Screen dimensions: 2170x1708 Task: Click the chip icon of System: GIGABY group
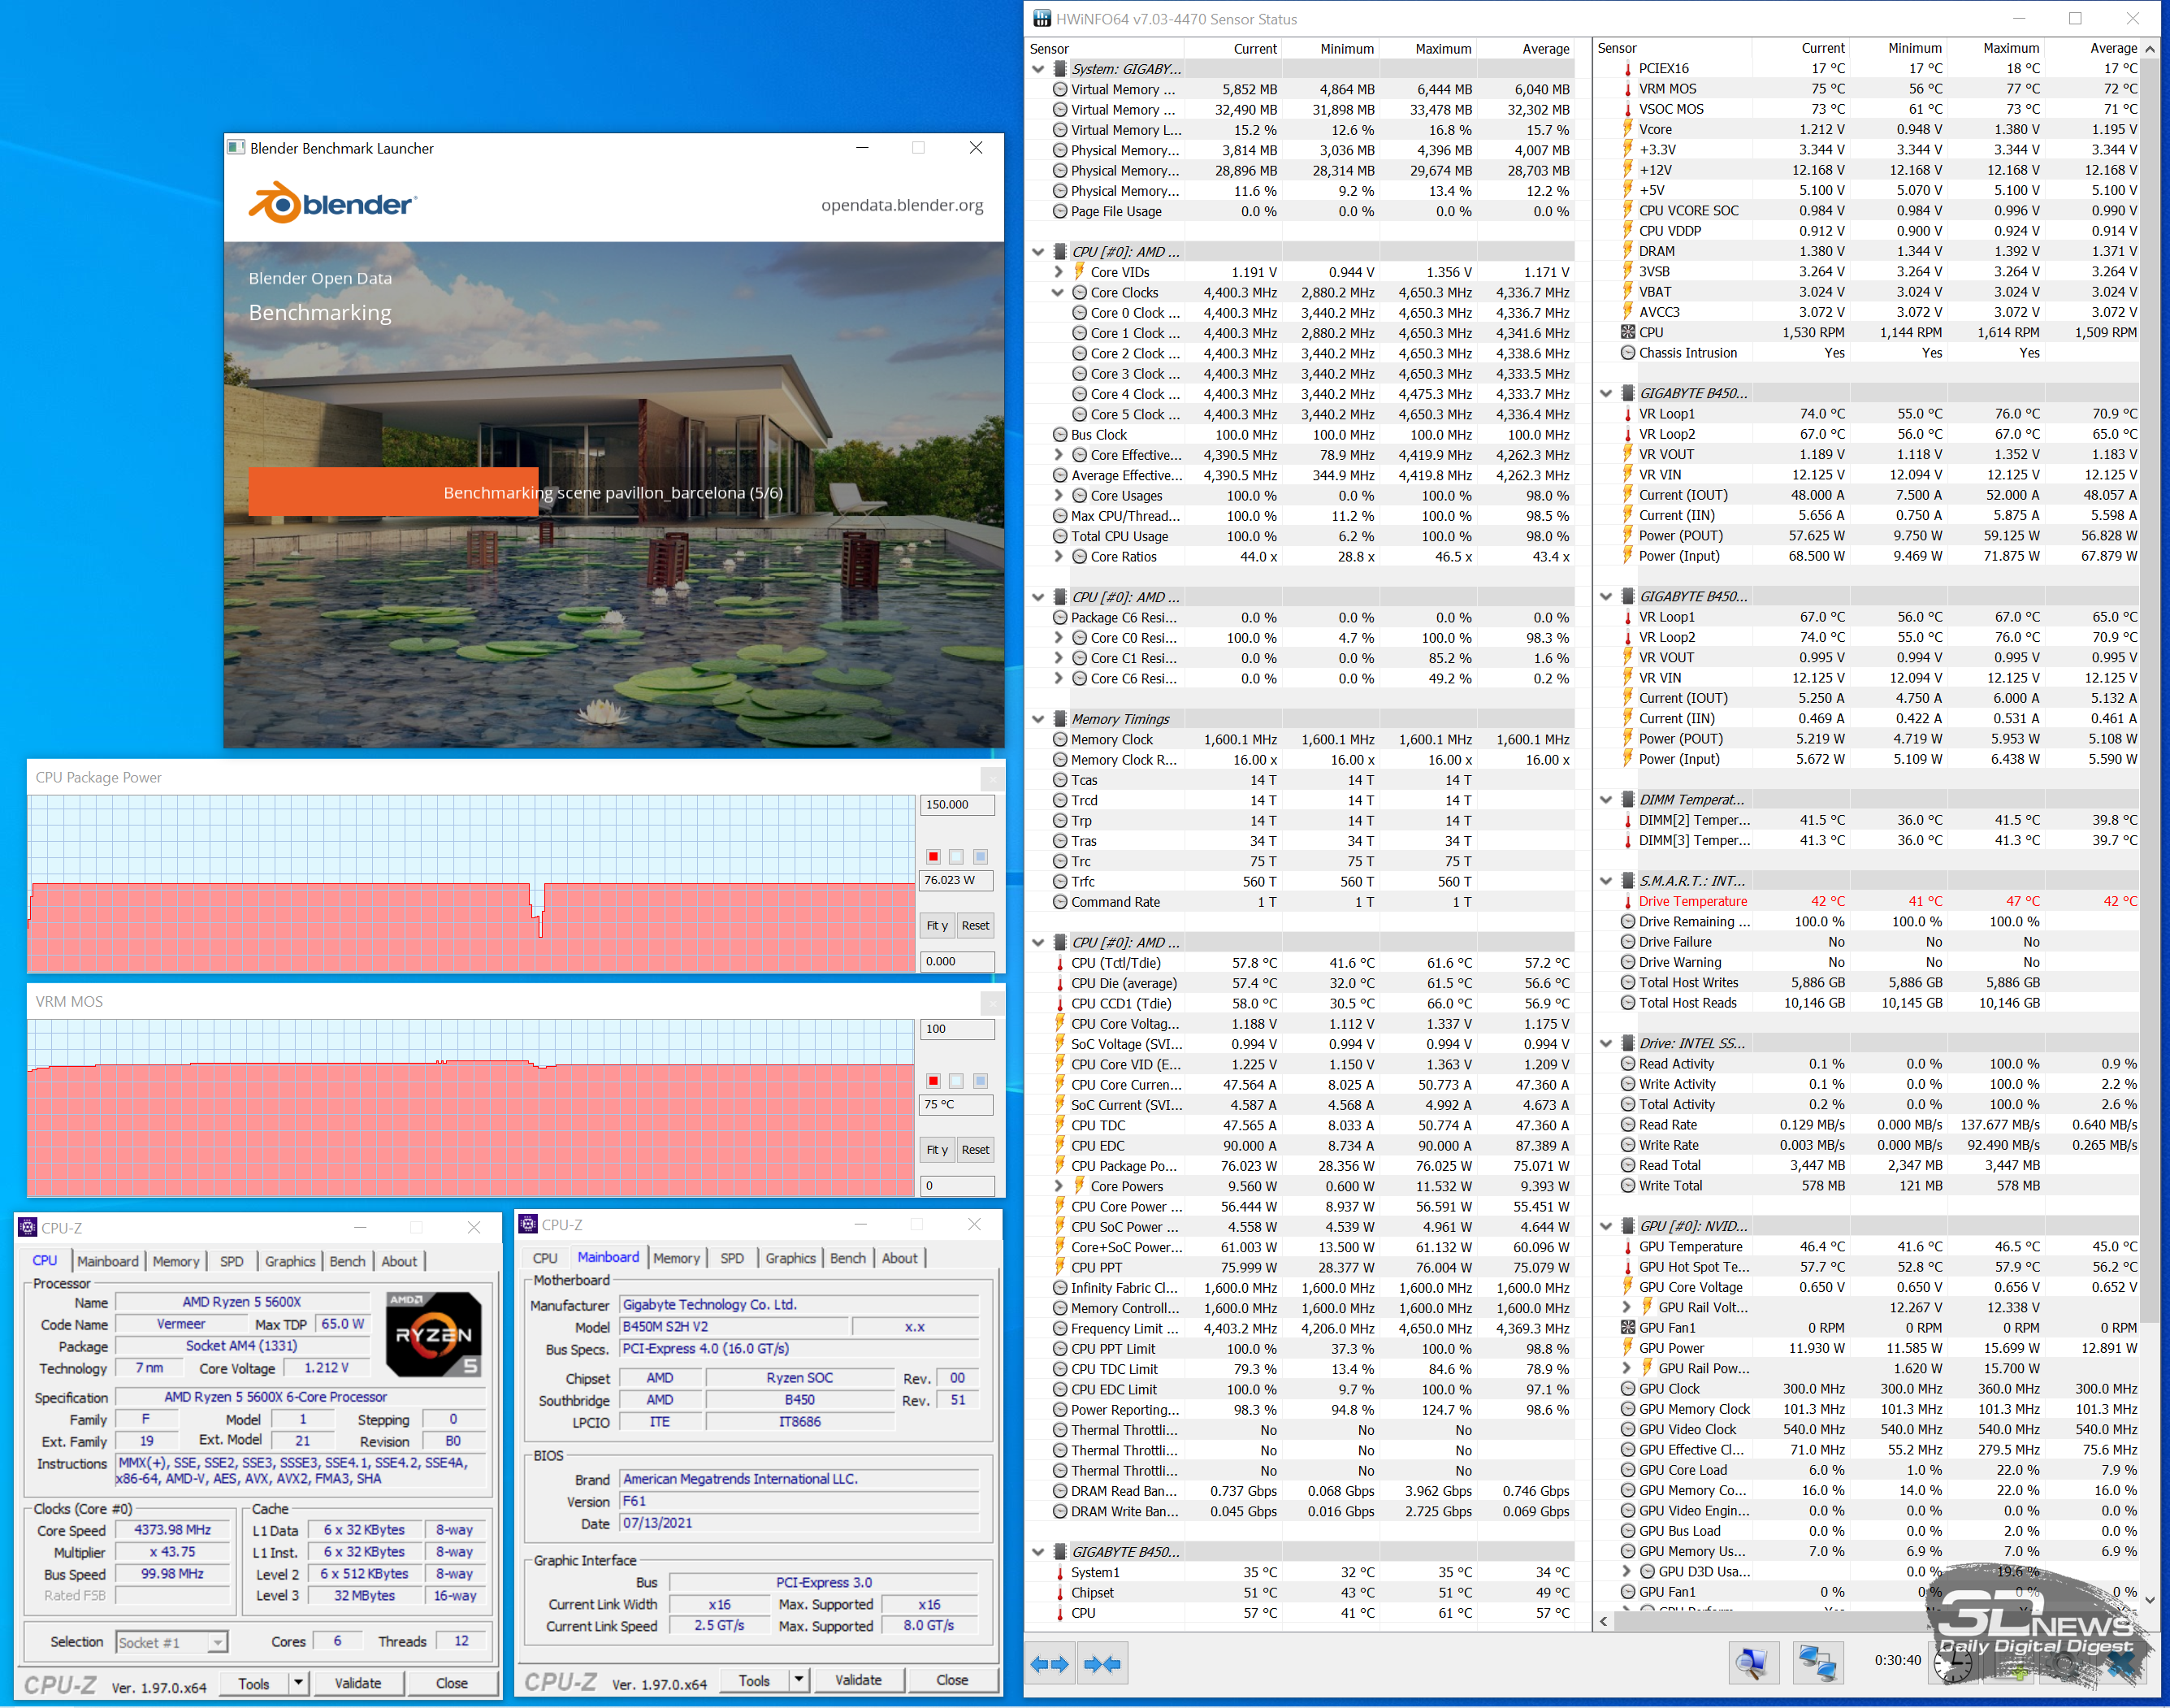pos(1059,69)
